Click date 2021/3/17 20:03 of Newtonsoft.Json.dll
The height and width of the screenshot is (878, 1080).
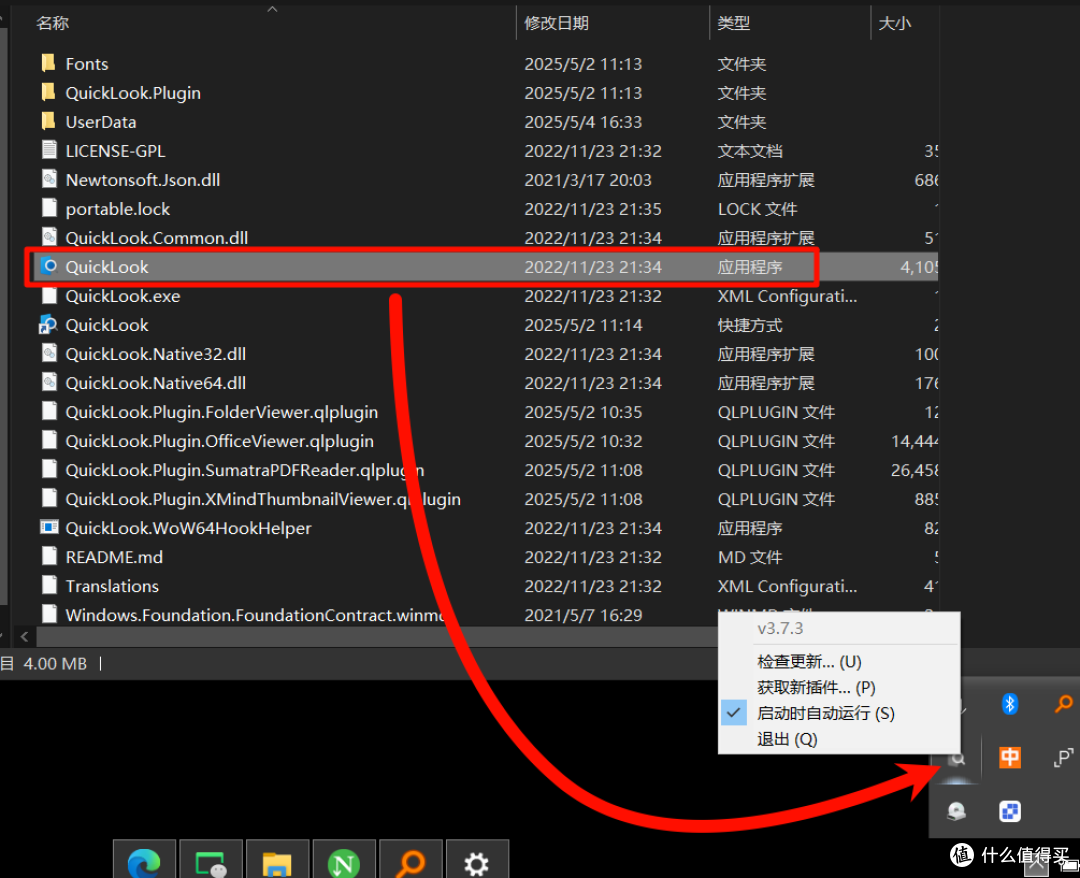[588, 180]
